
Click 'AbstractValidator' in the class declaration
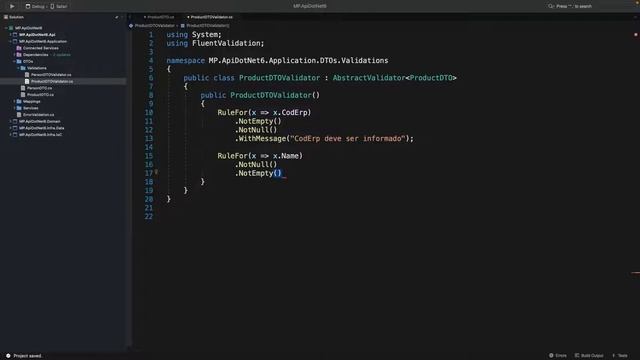[369, 78]
